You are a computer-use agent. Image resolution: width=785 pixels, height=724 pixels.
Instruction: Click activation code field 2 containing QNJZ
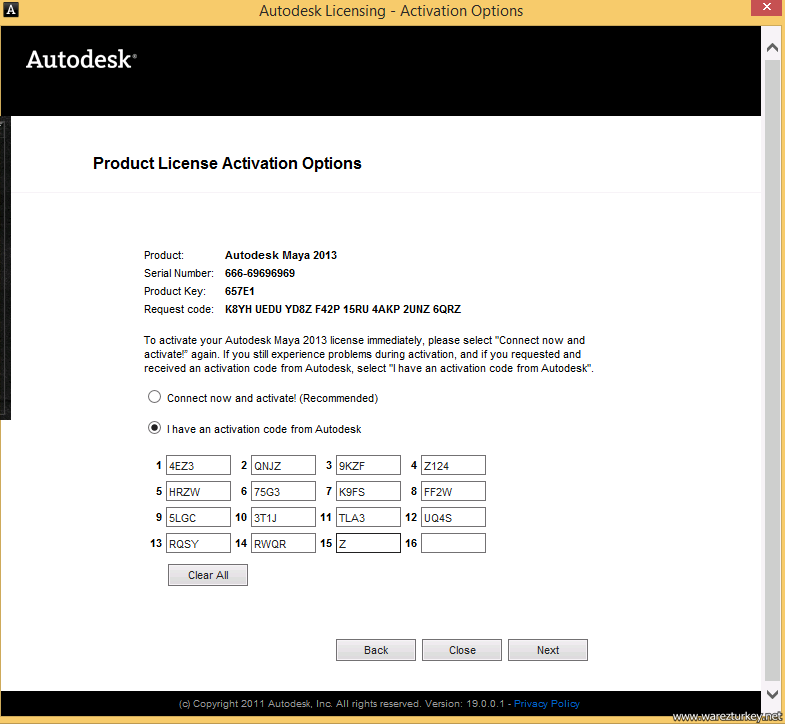click(283, 465)
